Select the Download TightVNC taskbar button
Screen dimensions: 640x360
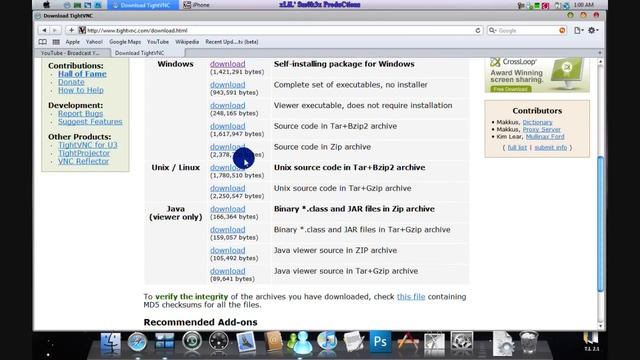(143, 5)
